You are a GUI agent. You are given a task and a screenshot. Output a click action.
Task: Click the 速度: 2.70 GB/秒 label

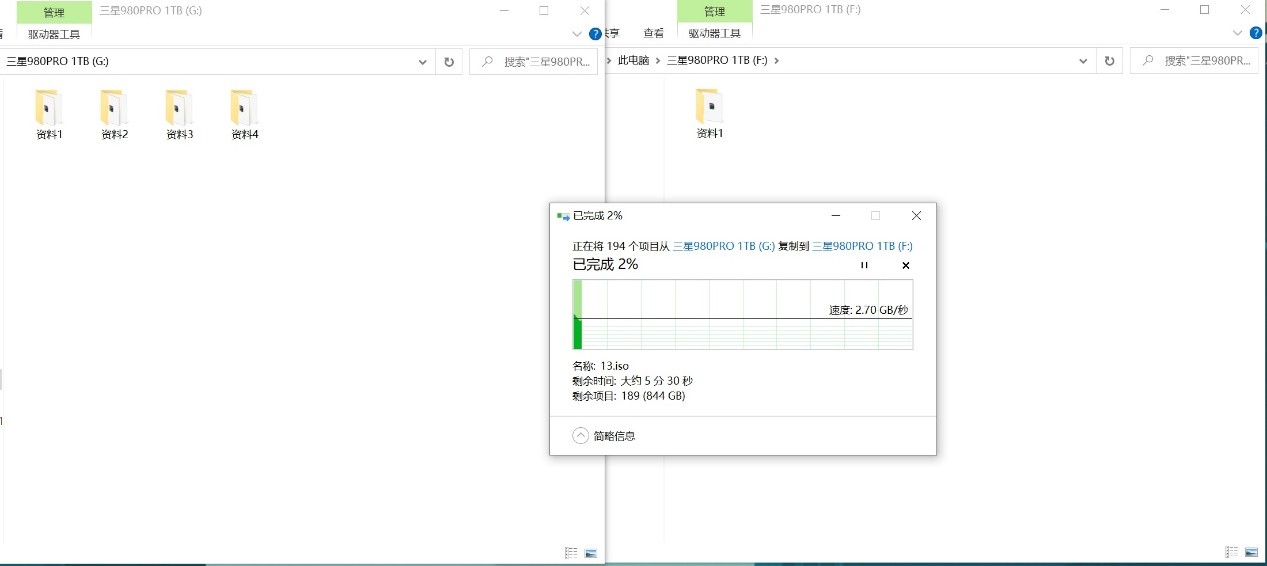click(x=869, y=310)
